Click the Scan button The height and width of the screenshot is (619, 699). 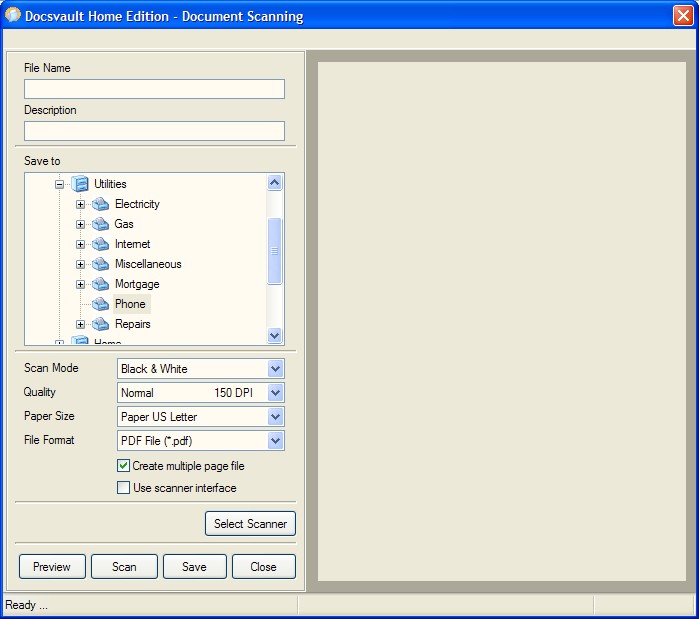pyautogui.click(x=124, y=567)
